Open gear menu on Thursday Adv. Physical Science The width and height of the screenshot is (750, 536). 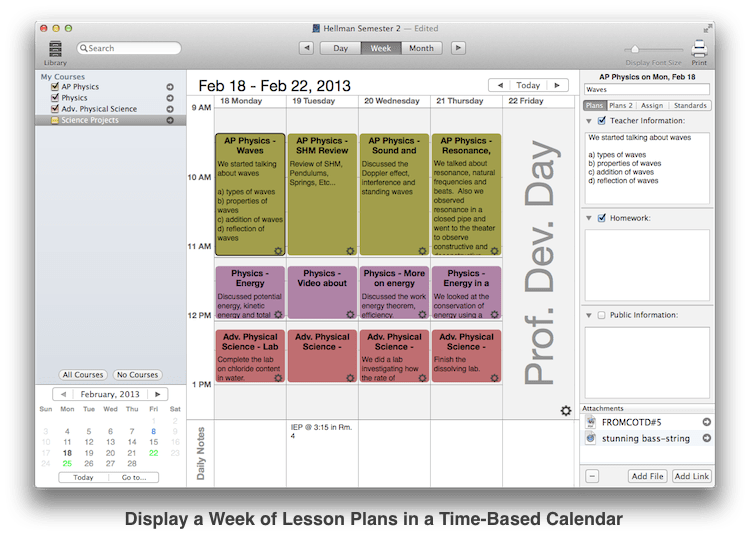point(495,378)
